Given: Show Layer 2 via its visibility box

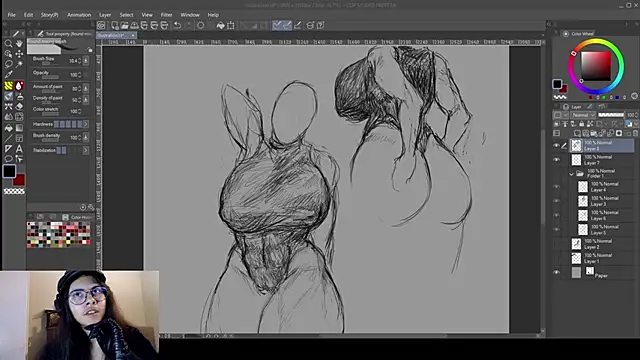Looking at the screenshot, I should tap(556, 244).
